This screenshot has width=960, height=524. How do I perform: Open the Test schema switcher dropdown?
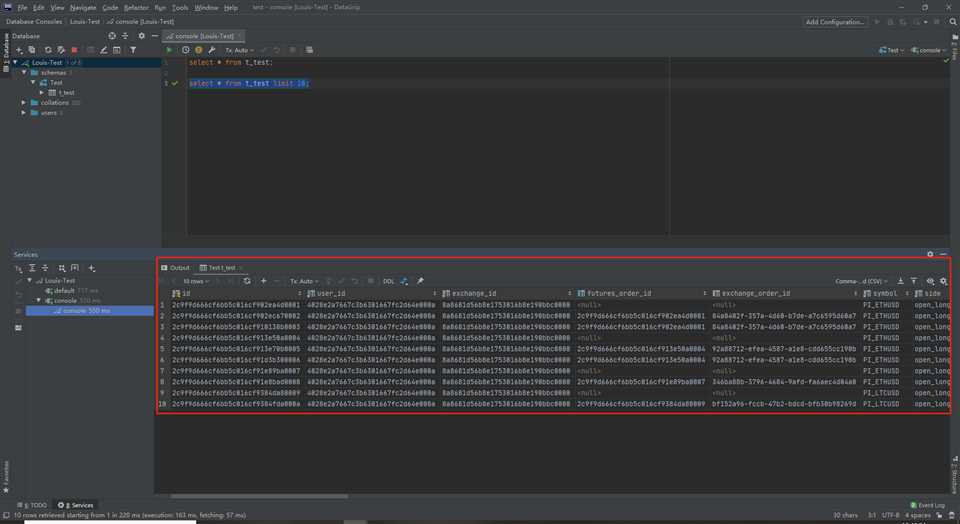point(891,50)
